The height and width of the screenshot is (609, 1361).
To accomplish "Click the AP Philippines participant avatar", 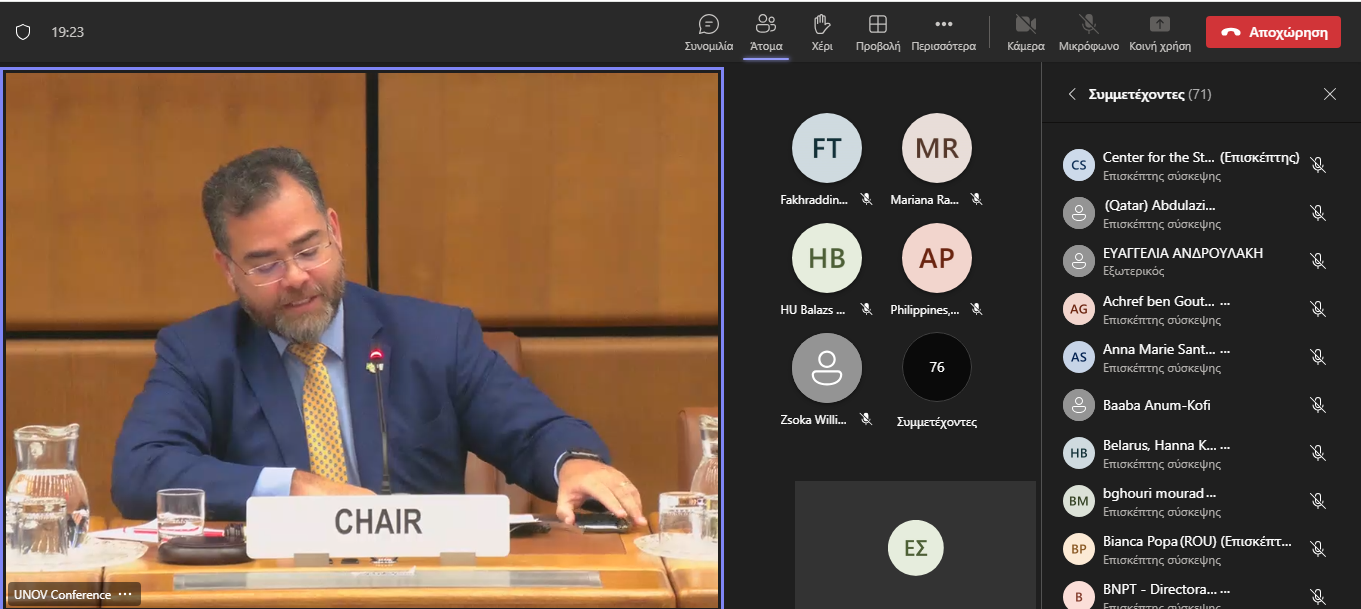I will pos(936,258).
